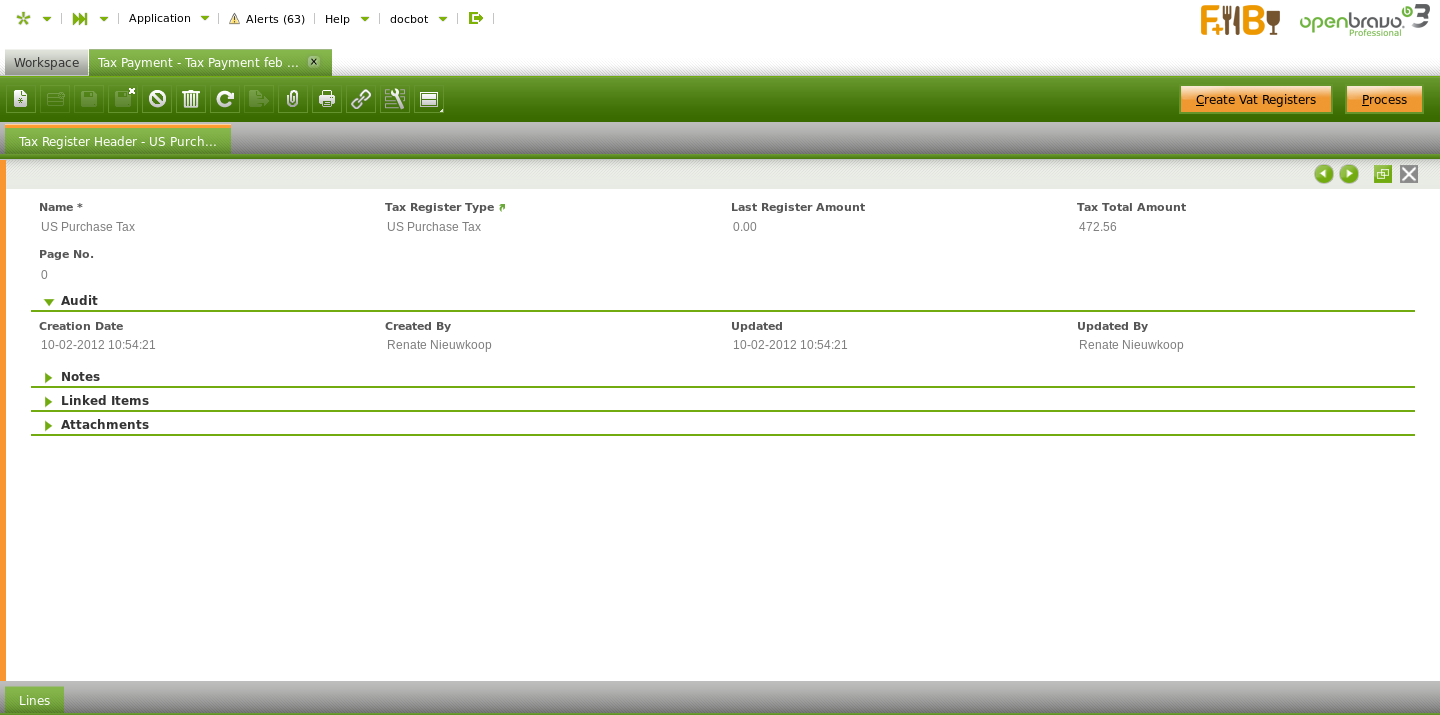Switch to the Workspace tab

46,62
